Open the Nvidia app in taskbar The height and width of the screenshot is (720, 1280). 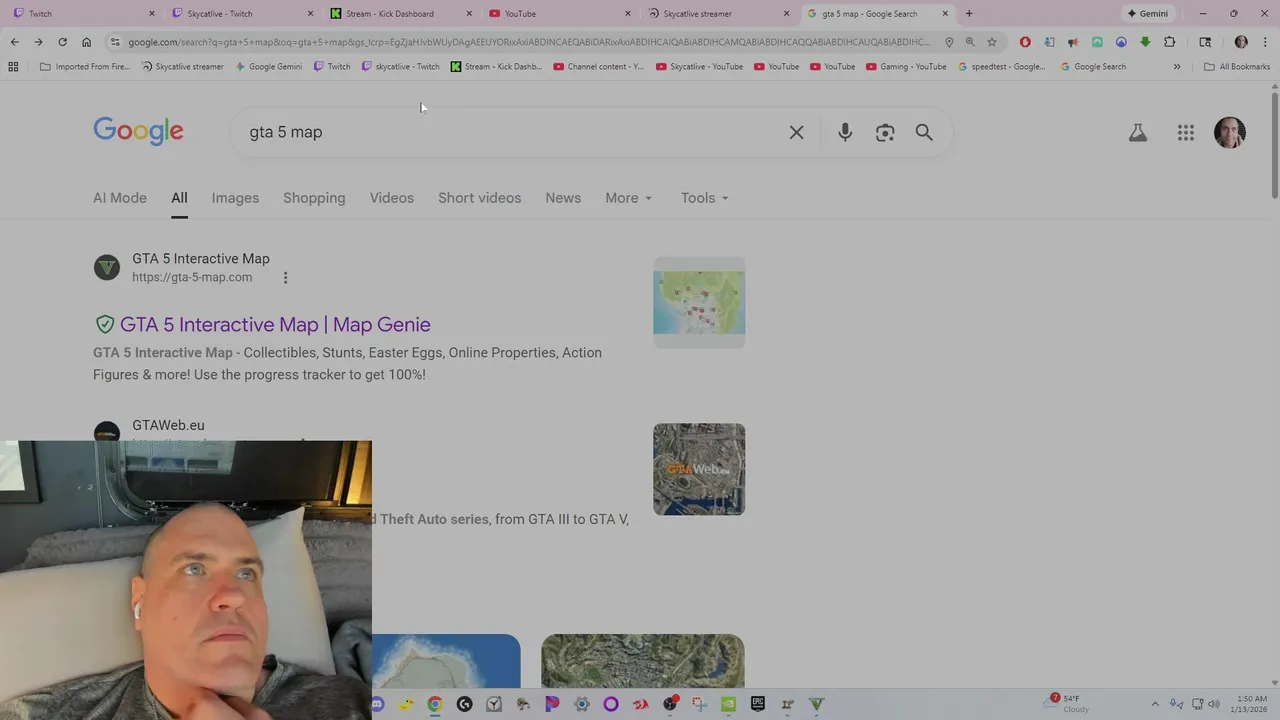(728, 704)
